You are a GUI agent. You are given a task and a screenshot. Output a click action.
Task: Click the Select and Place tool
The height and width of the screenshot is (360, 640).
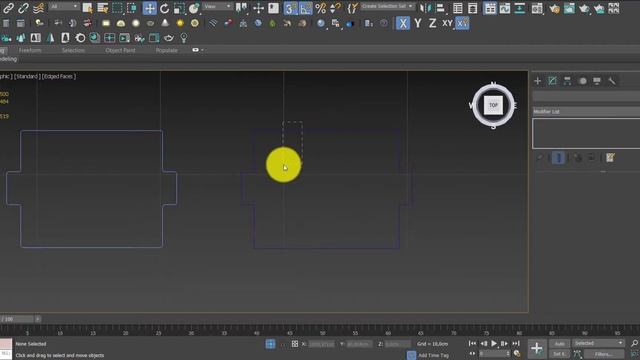(x=194, y=8)
